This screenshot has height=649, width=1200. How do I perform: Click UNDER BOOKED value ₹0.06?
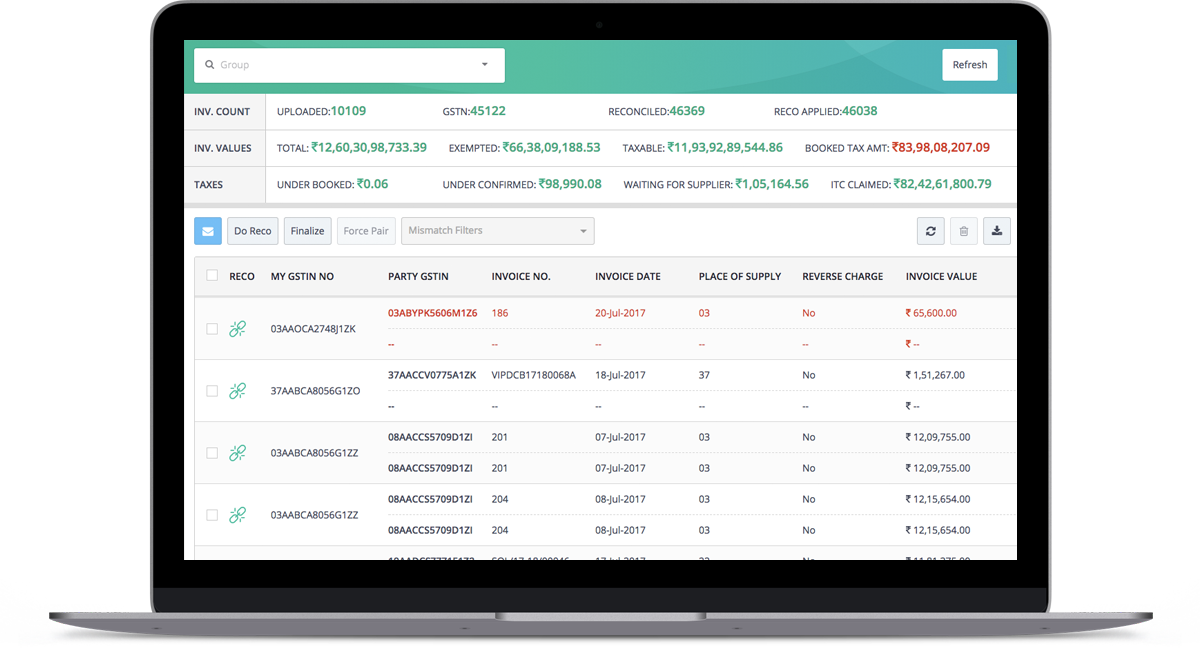pyautogui.click(x=373, y=184)
